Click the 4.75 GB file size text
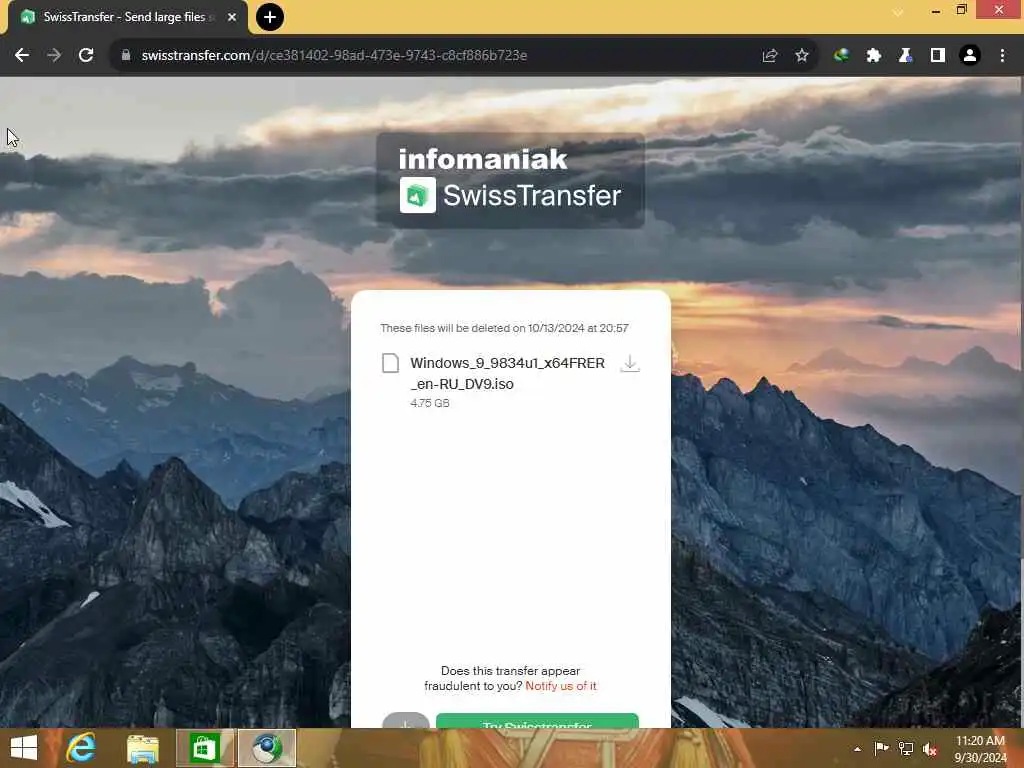Viewport: 1024px width, 768px height. pyautogui.click(x=430, y=403)
